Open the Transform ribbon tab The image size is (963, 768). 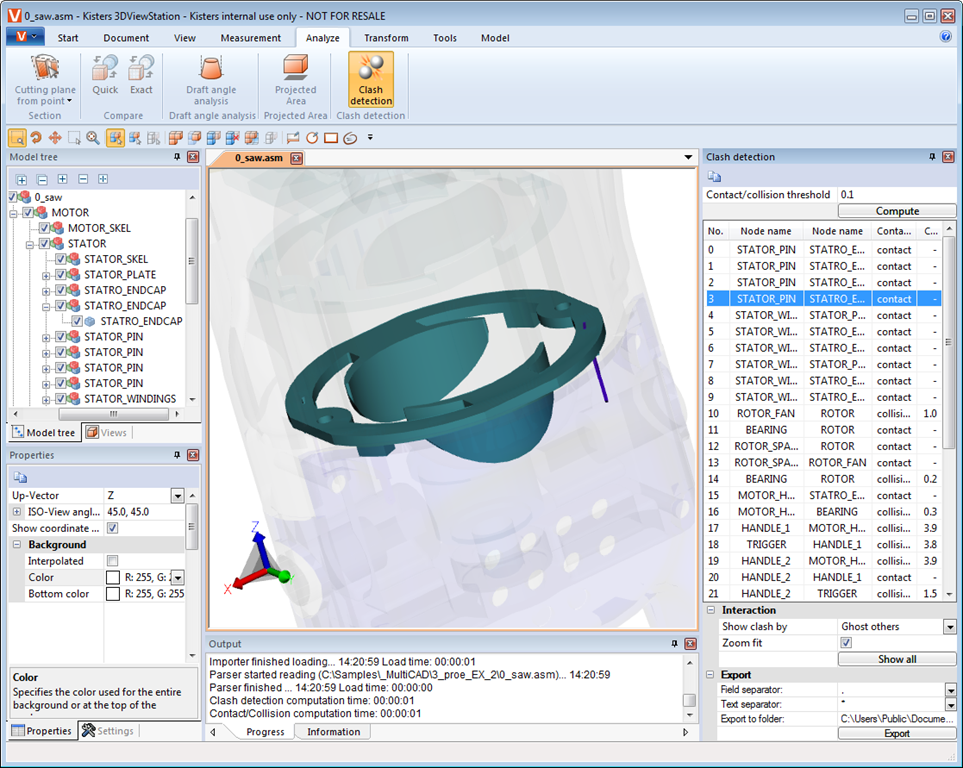tap(386, 37)
